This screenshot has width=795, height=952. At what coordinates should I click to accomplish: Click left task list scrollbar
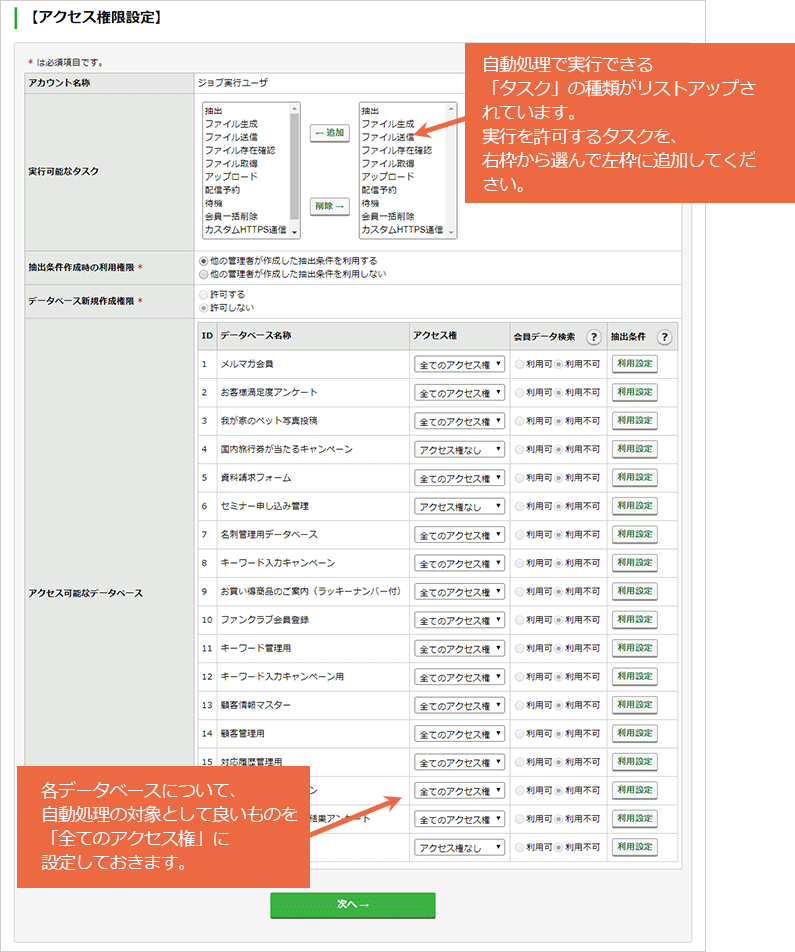pos(295,165)
